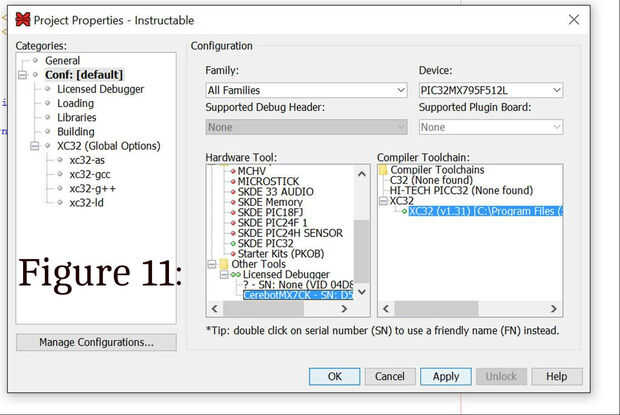
Task: Select SKDE PIC24H SENSOR tool
Action: pyautogui.click(x=290, y=233)
